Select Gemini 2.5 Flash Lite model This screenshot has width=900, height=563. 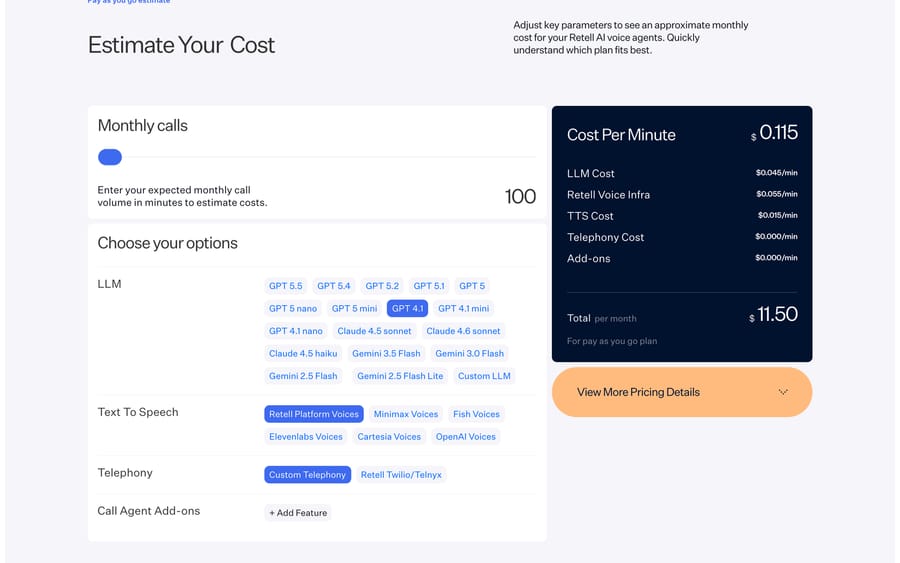[400, 376]
